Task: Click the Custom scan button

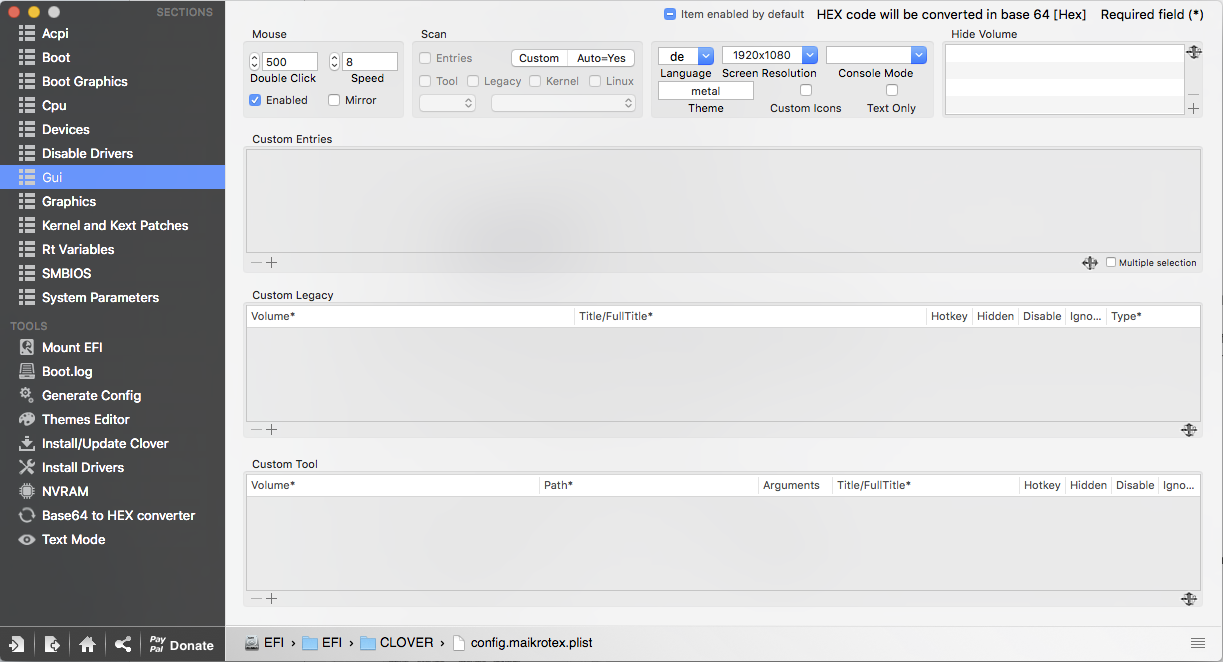Action: [539, 58]
